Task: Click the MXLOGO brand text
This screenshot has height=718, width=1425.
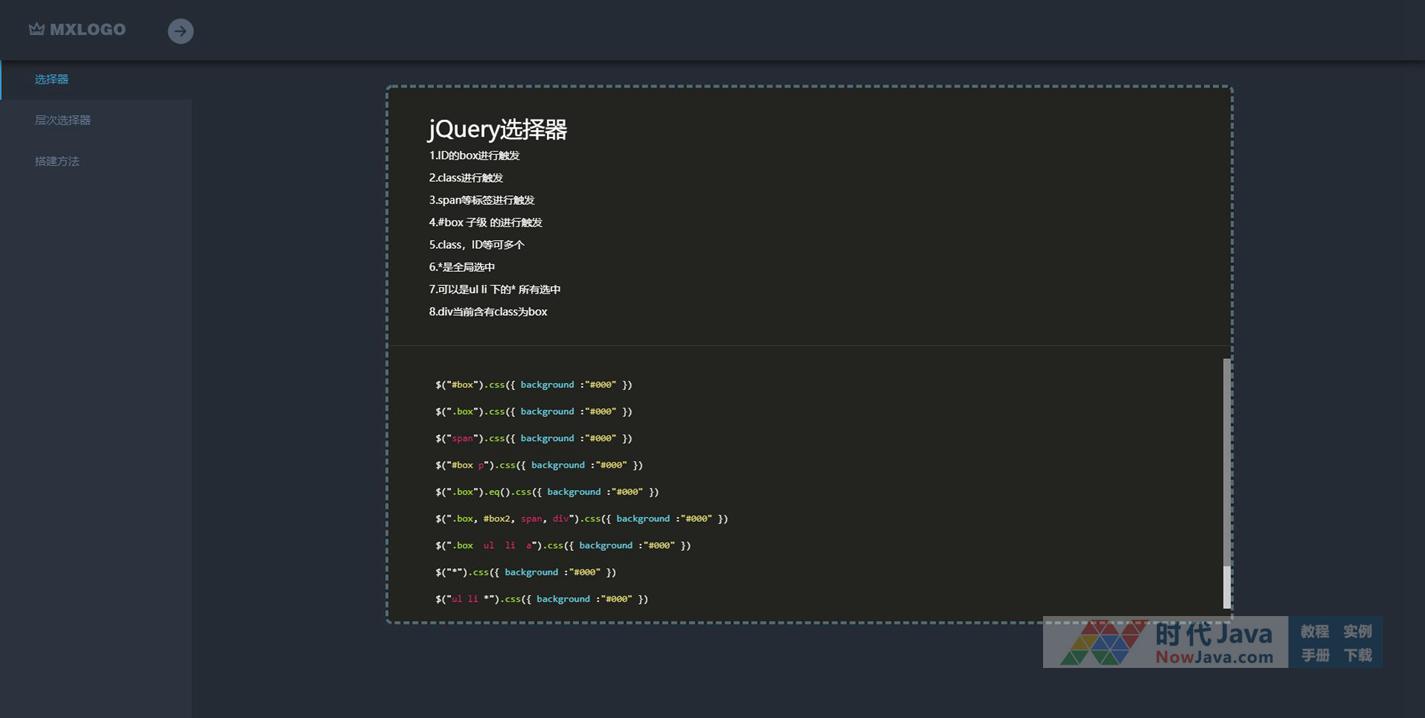Action: point(88,30)
